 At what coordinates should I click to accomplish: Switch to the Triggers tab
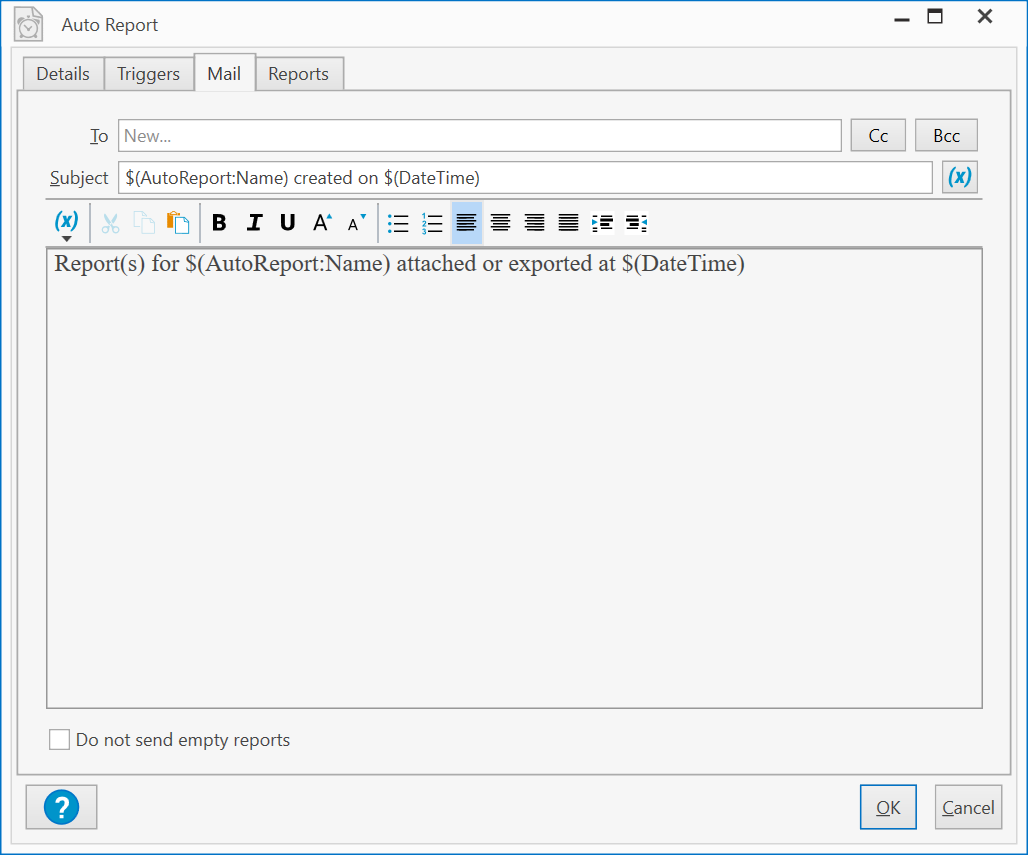[148, 74]
